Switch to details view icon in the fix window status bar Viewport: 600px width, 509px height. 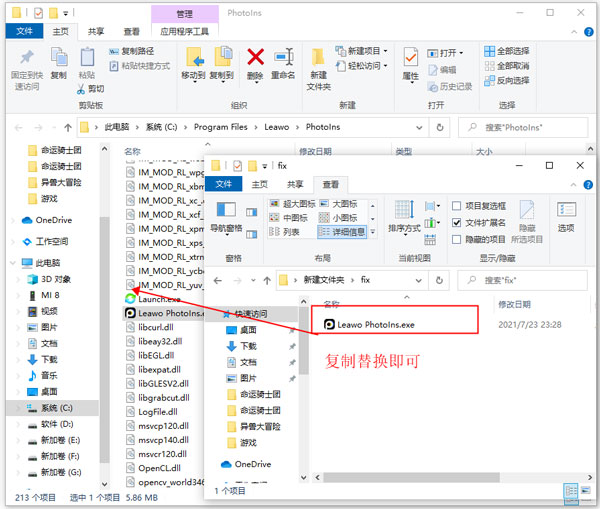[571, 490]
